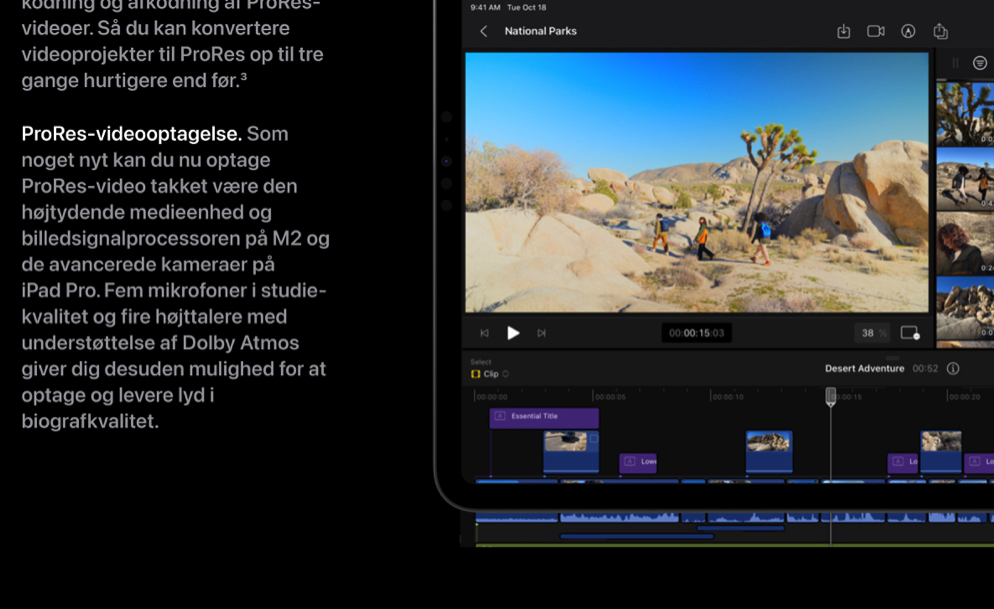Viewport: 994px width, 609px height.
Task: Tap the circled pen markup icon
Action: click(908, 31)
